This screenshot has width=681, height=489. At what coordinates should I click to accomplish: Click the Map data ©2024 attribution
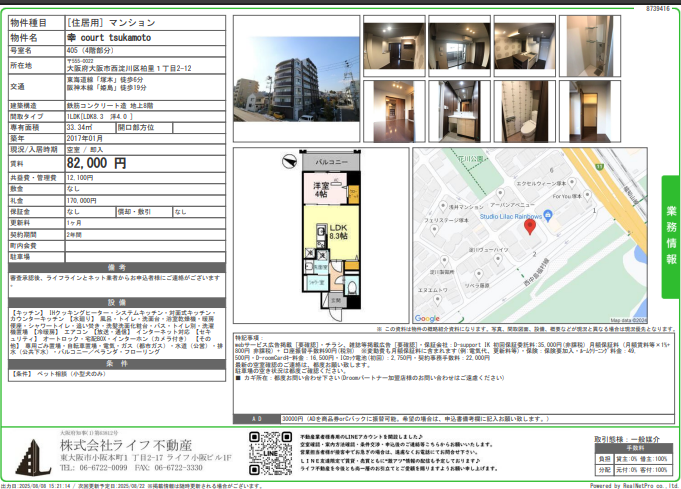coord(627,320)
